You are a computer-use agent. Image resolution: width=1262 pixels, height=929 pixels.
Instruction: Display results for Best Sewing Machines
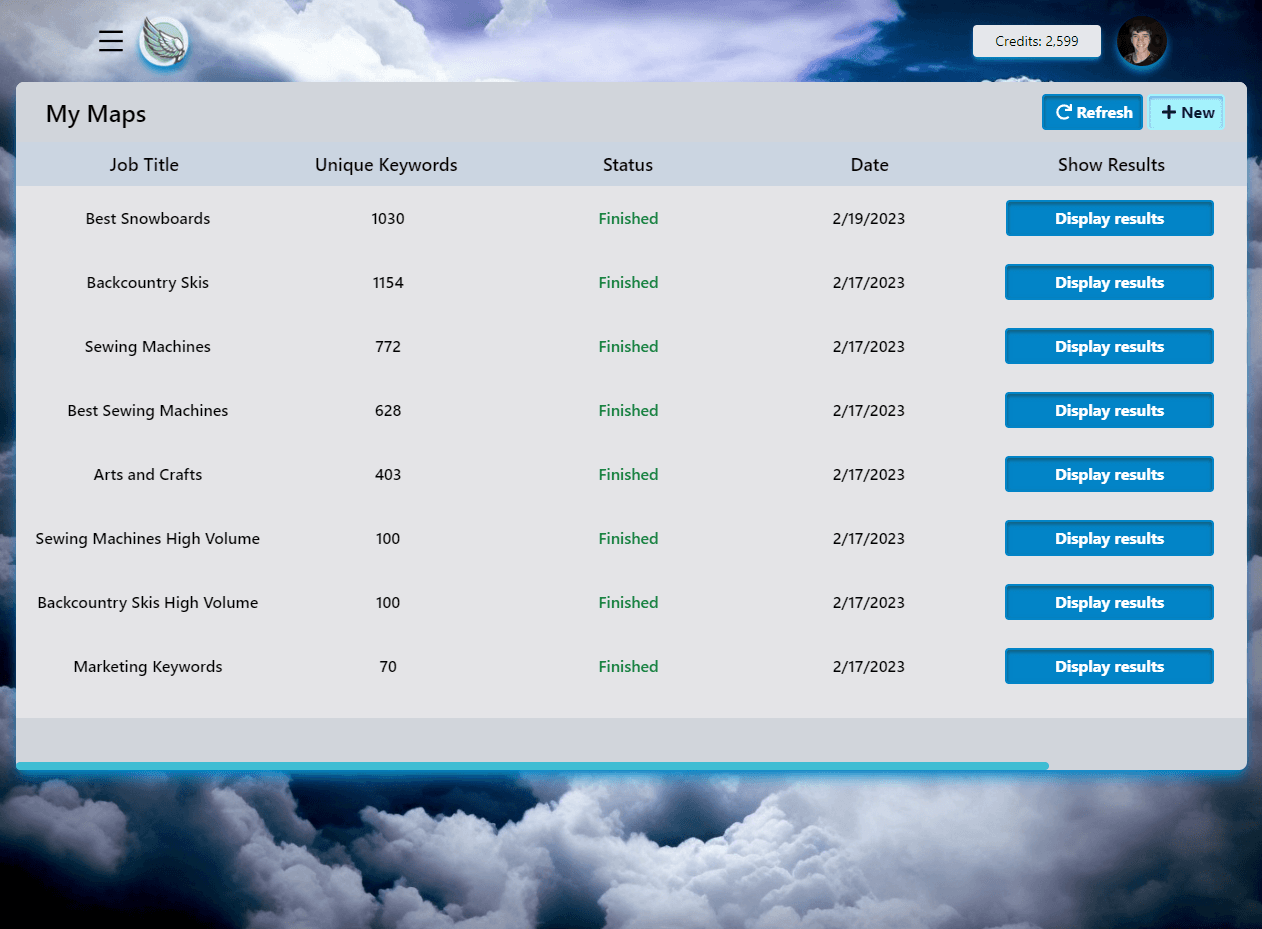pos(1109,410)
